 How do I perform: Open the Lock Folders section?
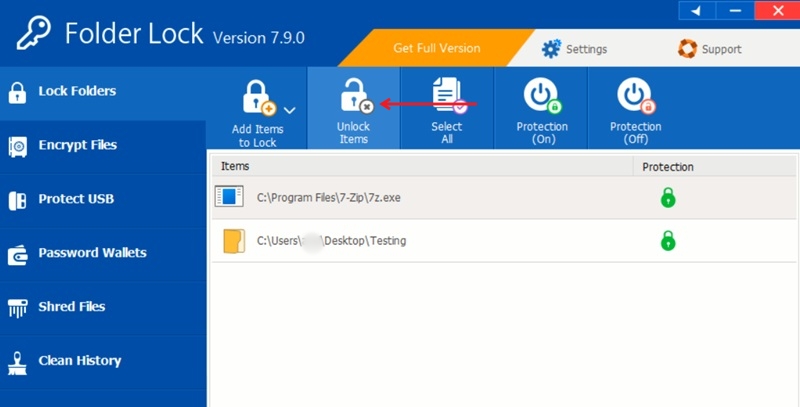pos(103,93)
